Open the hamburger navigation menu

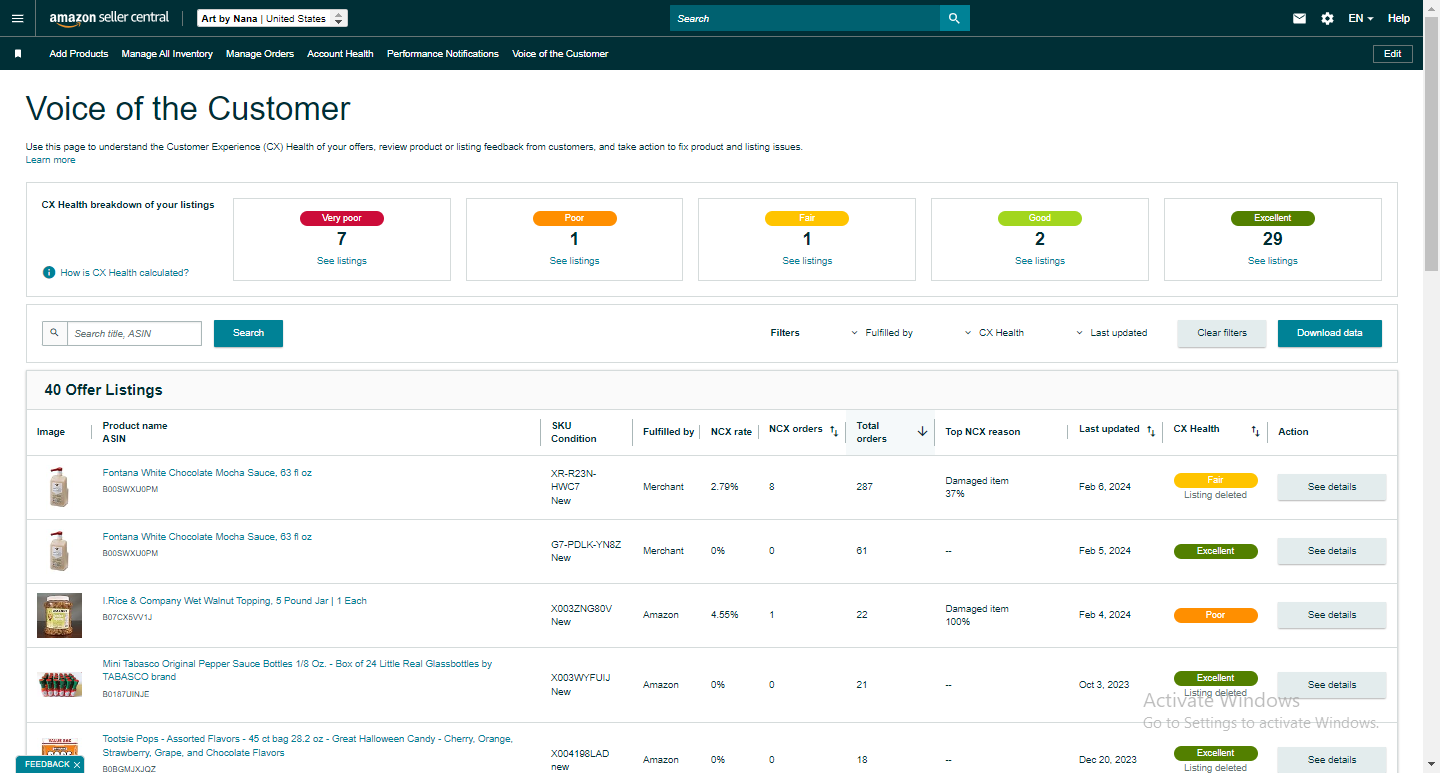click(17, 18)
